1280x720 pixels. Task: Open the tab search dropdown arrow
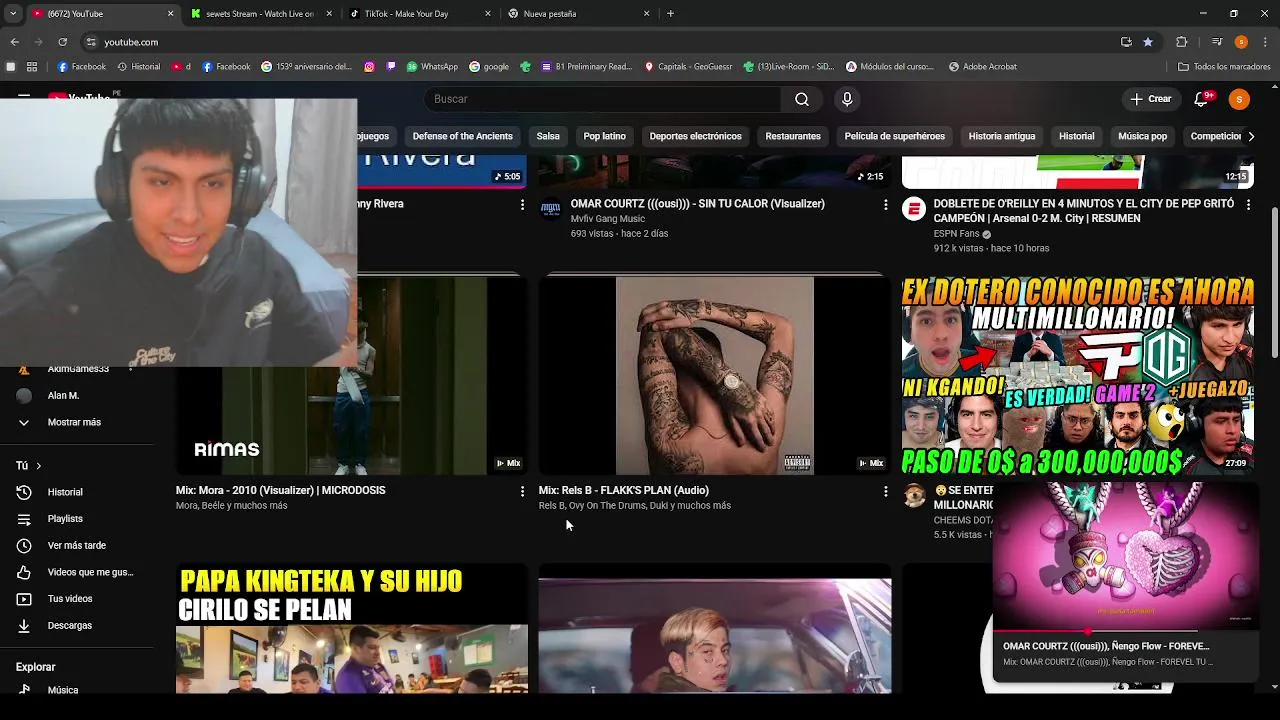pos(13,14)
